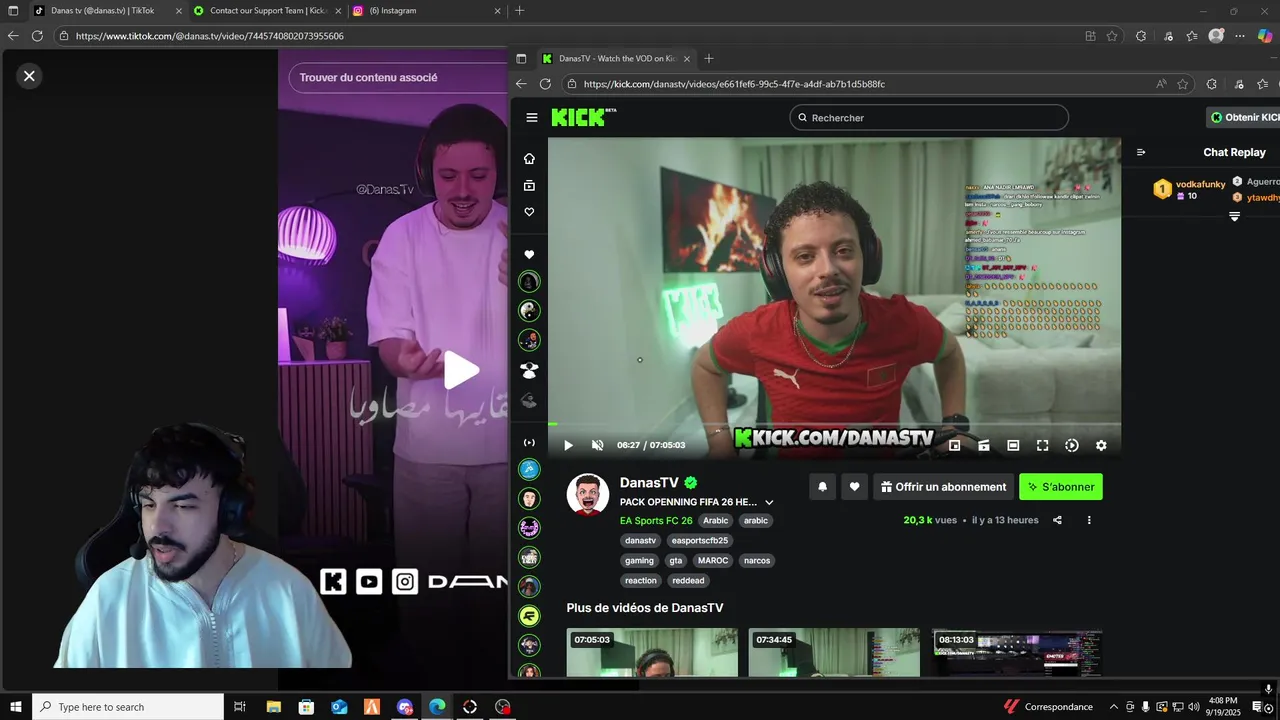Play the TikTok video
Screen dimensions: 1280x720
coord(461,370)
